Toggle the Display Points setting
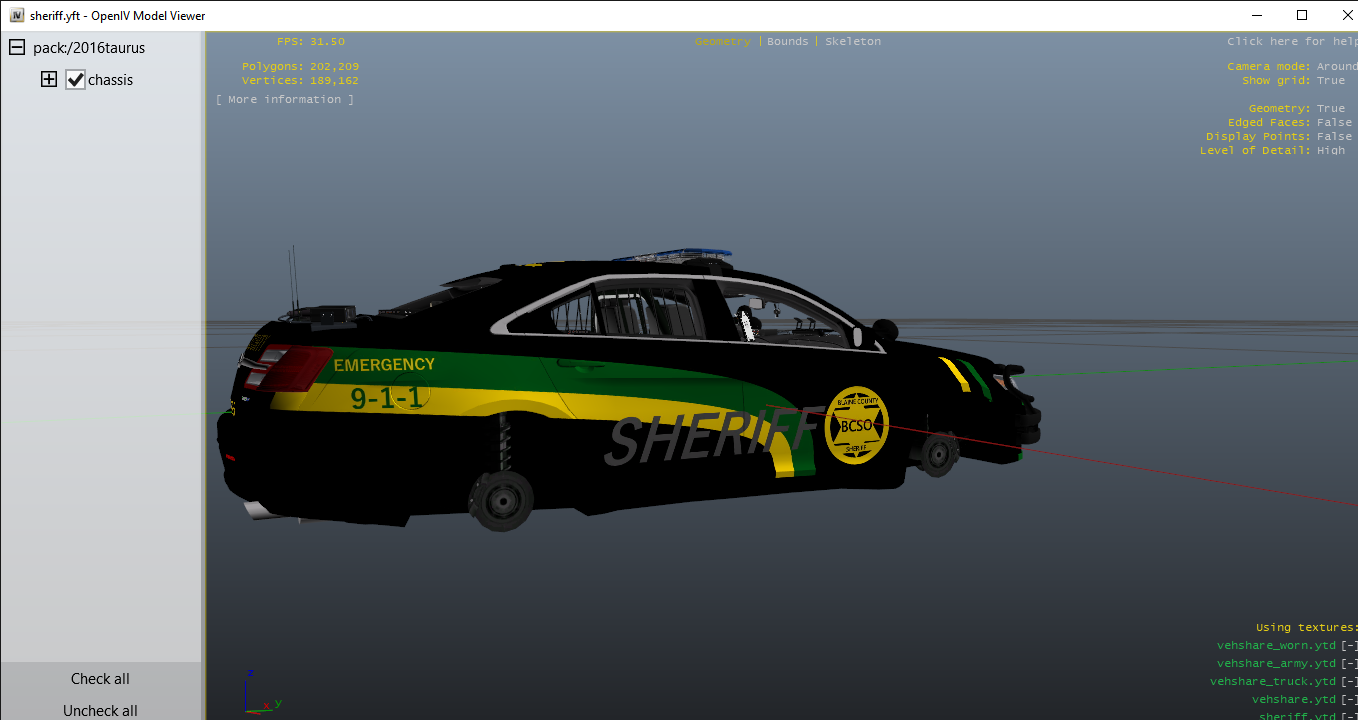The height and width of the screenshot is (720, 1358). [1333, 137]
